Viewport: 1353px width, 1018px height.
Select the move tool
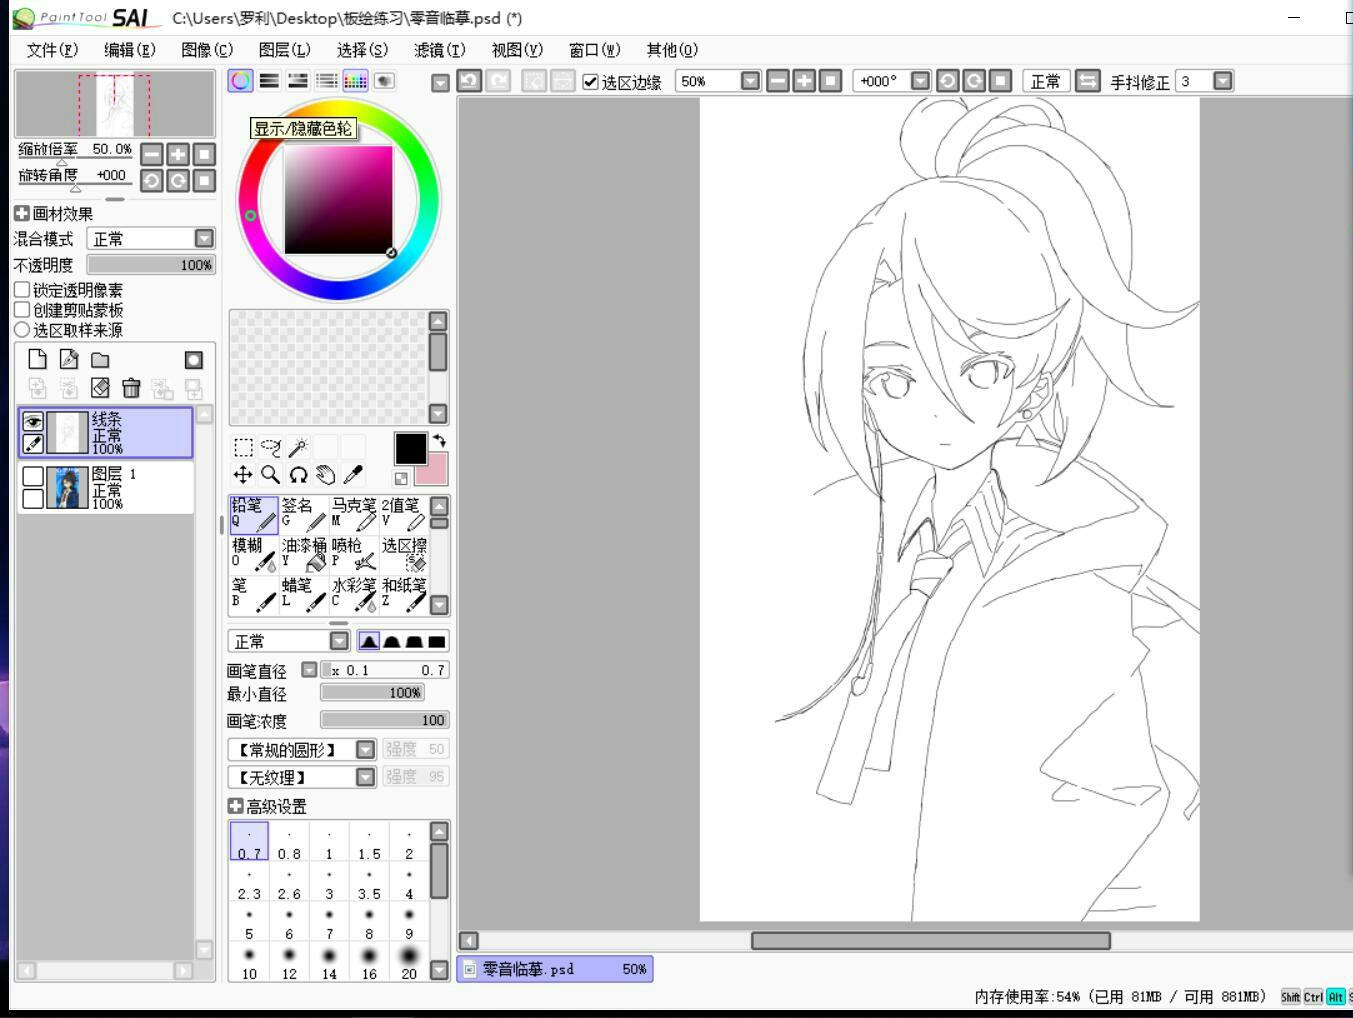[243, 474]
